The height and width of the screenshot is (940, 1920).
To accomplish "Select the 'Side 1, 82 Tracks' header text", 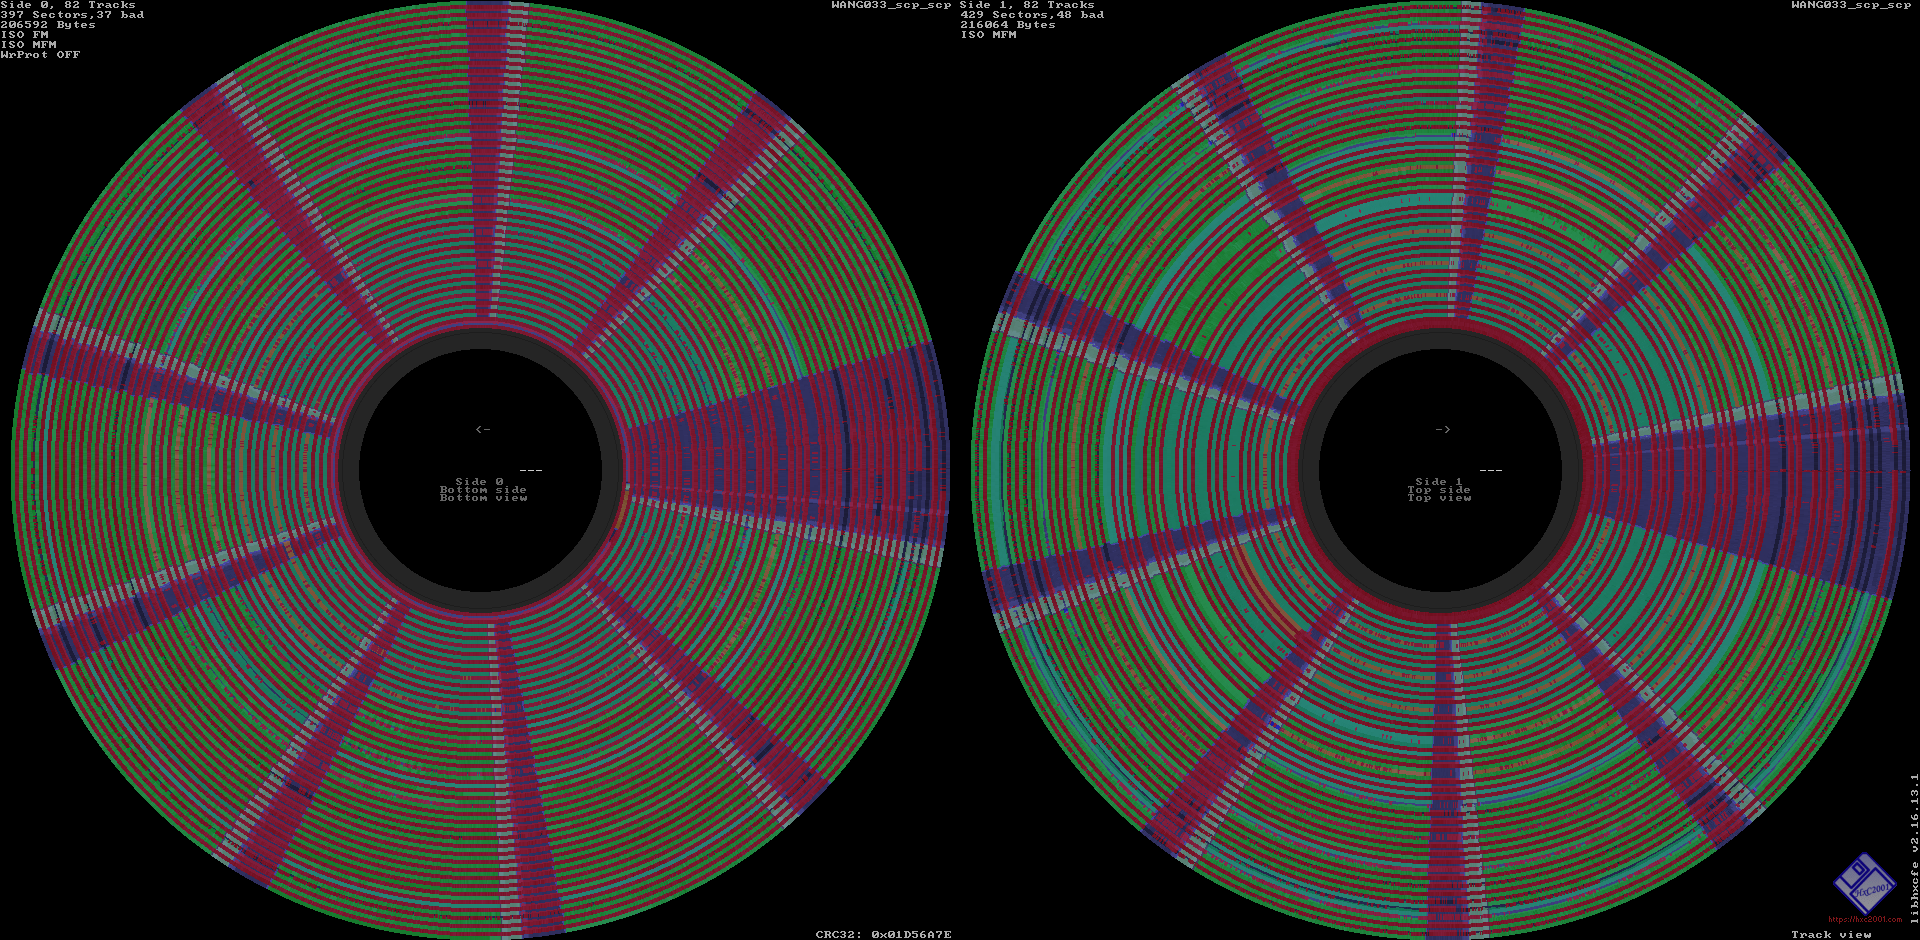I will coord(1027,5).
